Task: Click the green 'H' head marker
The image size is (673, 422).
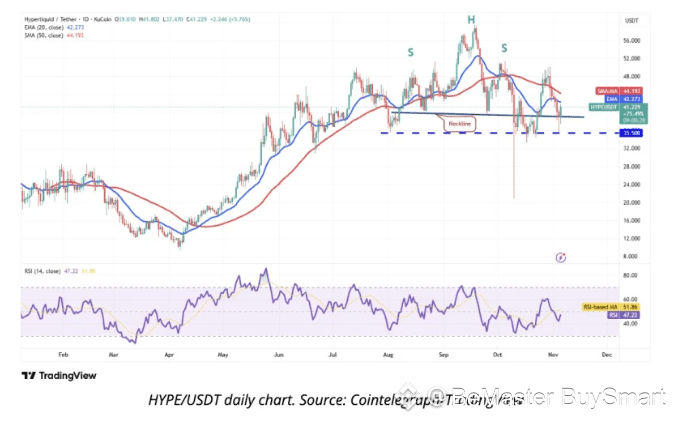Action: (471, 20)
